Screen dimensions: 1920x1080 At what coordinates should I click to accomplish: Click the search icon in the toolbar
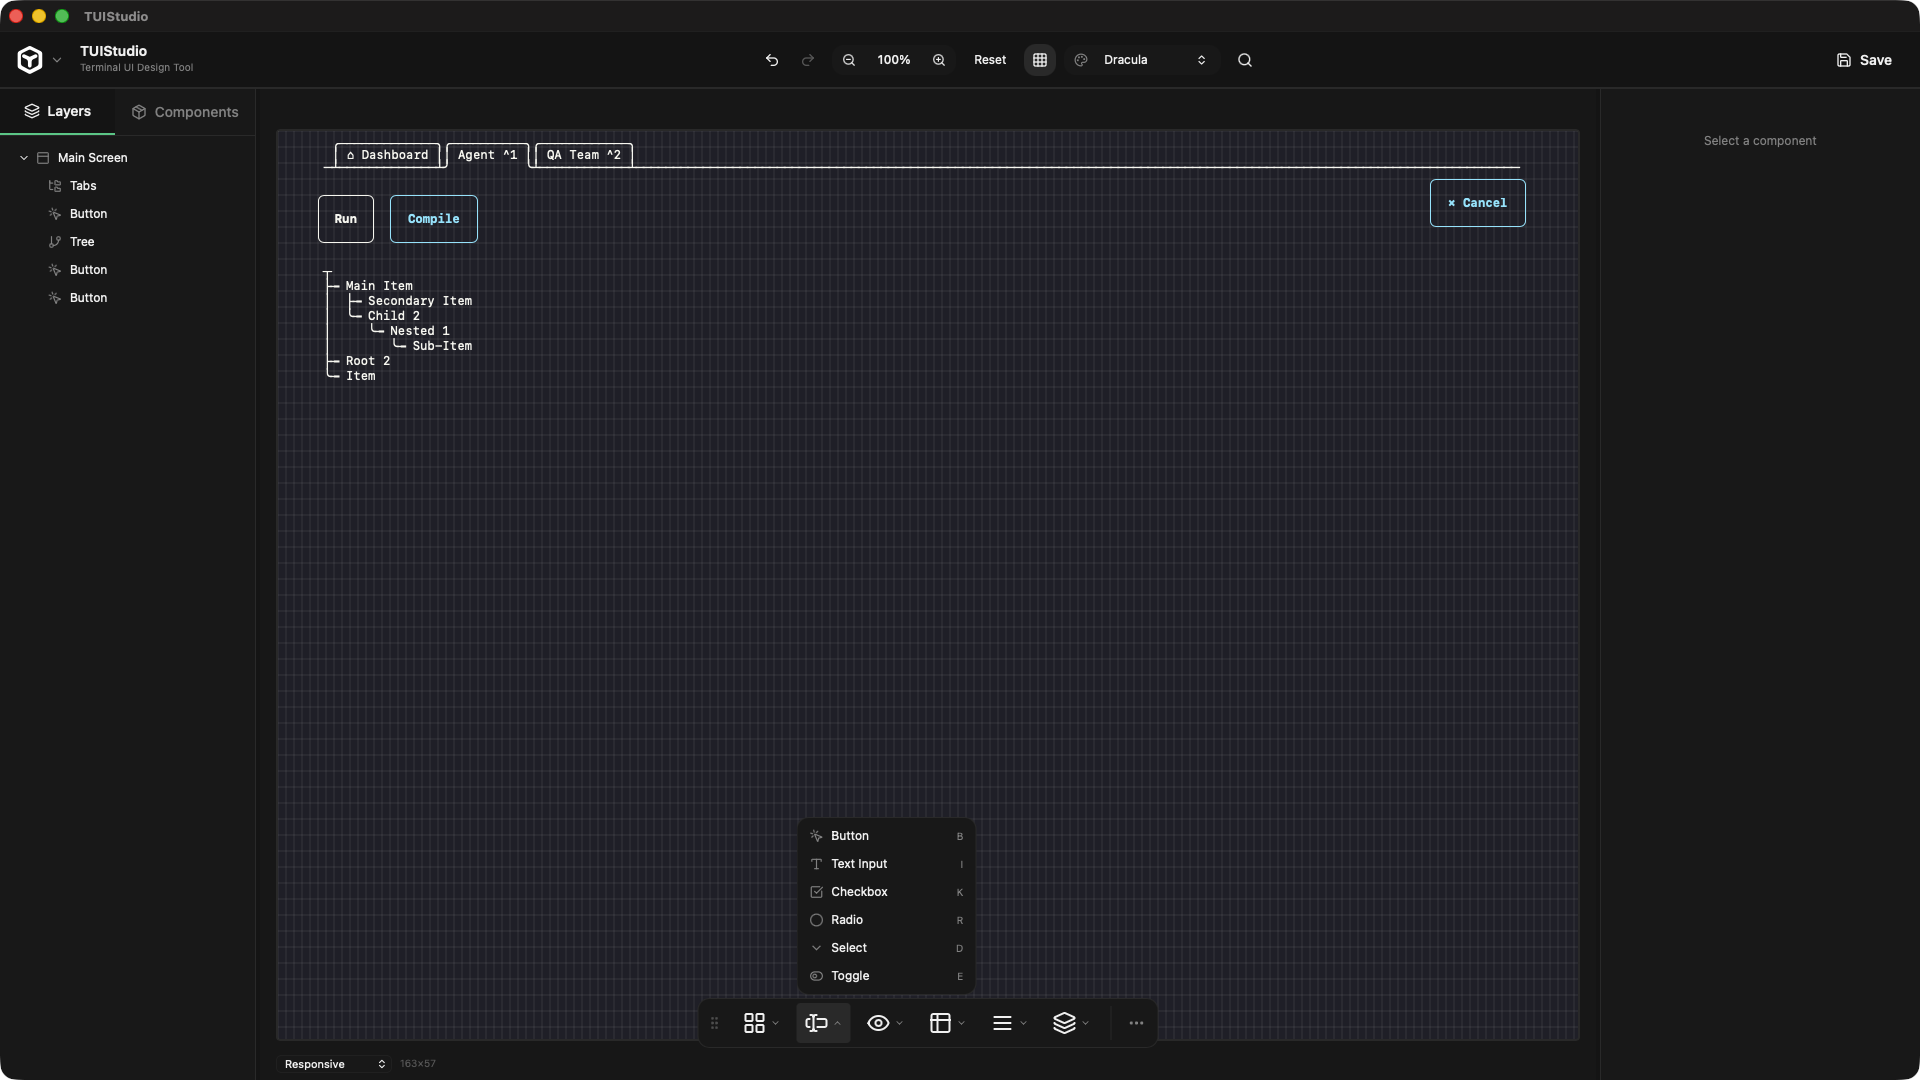click(x=1245, y=60)
